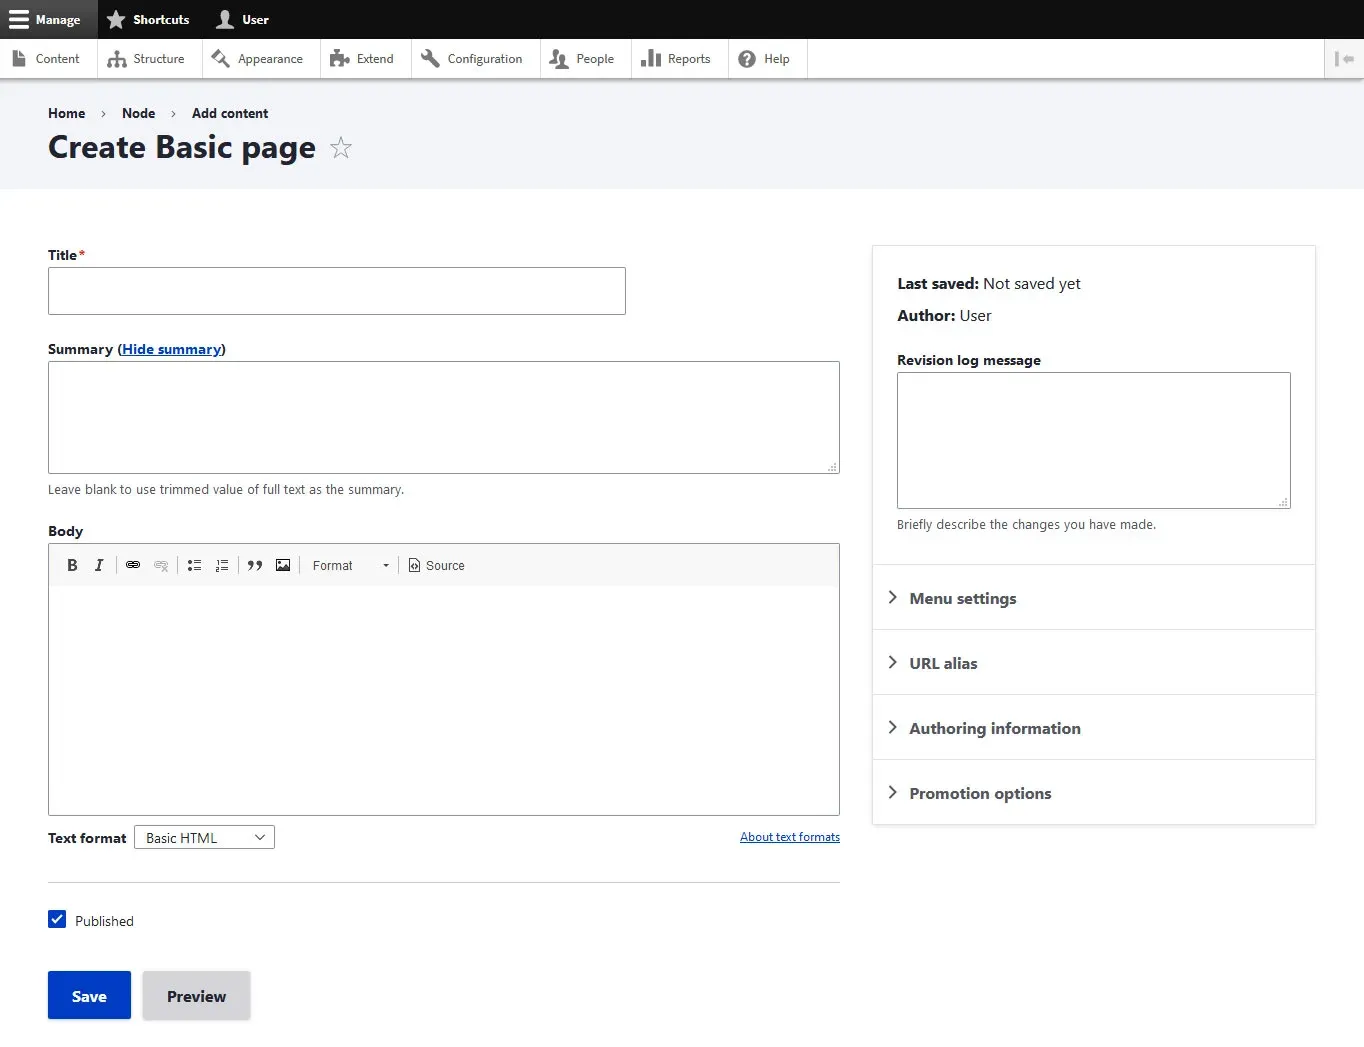Go to Content admin page

click(47, 59)
